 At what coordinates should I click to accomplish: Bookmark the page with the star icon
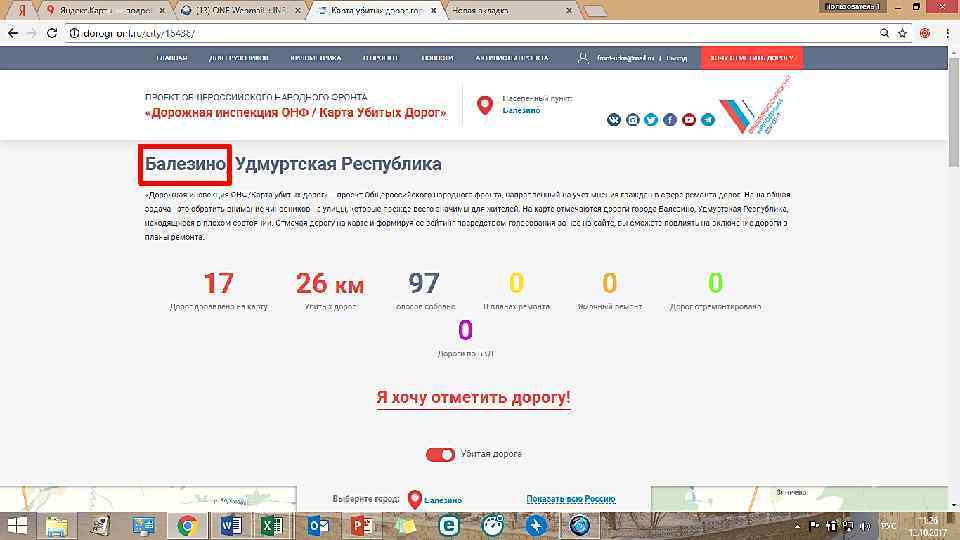pyautogui.click(x=902, y=33)
